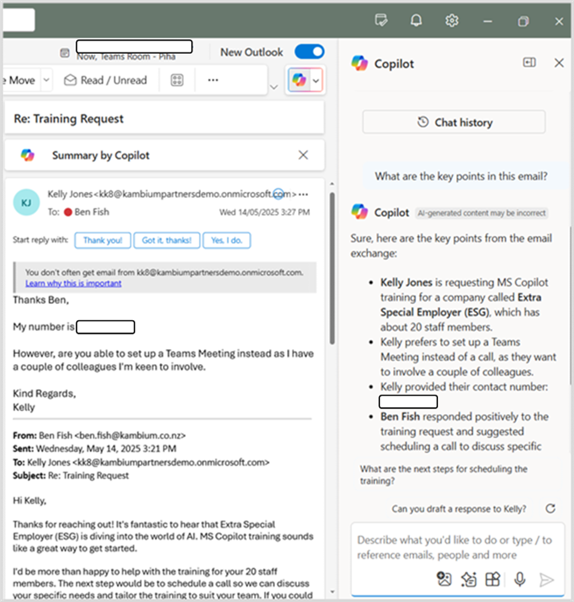The image size is (574, 602).
Task: Click the calendar icon near Teams Room text
Action: pos(65,53)
